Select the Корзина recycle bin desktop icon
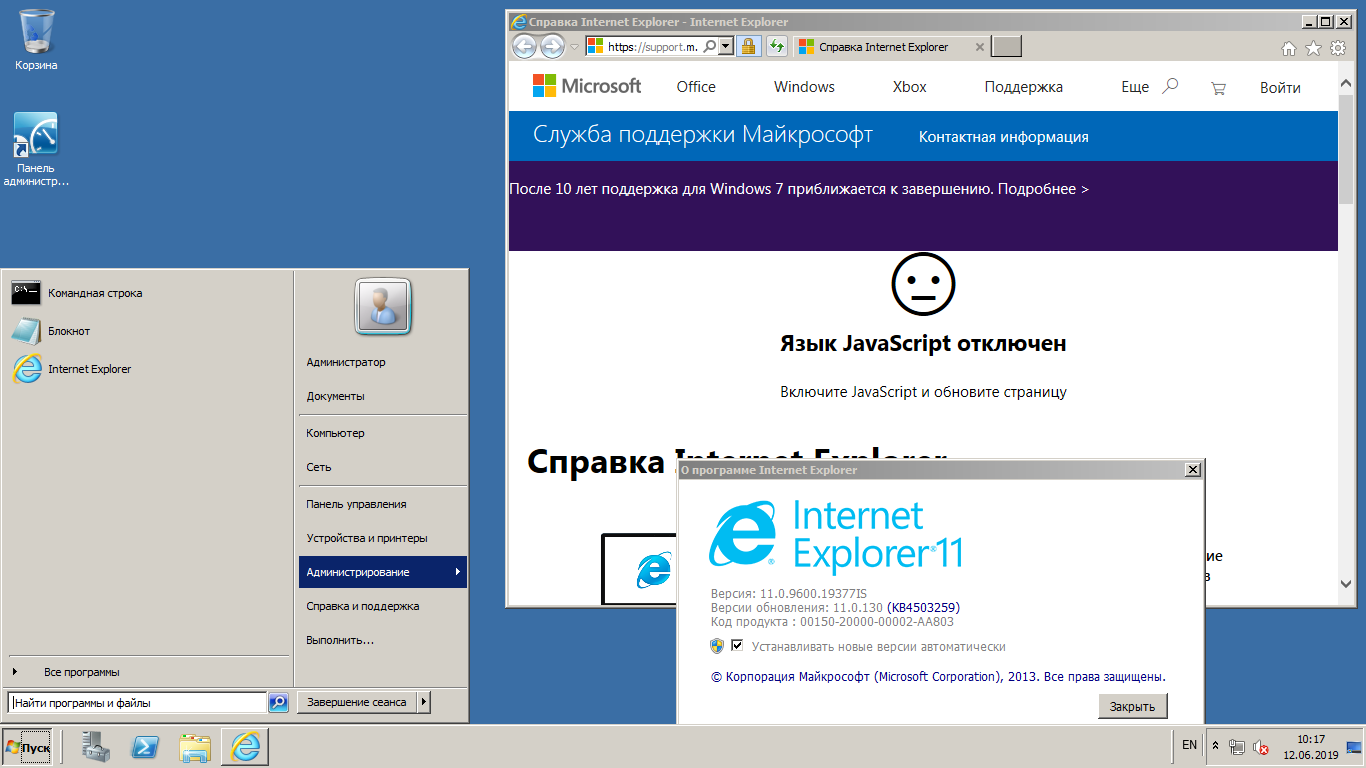 click(36, 40)
